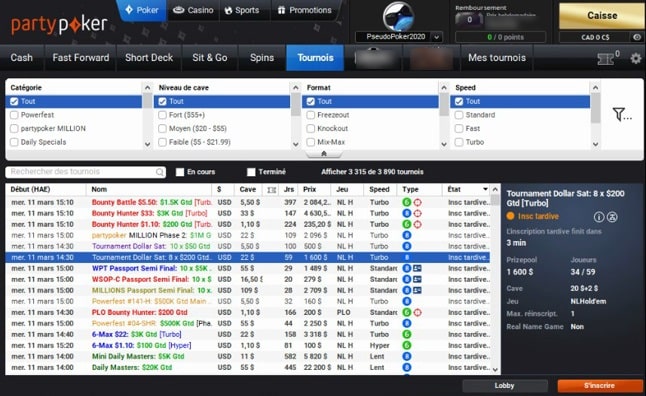The height and width of the screenshot is (396, 646).
Task: Check the partypoker MILLION category checkbox
Action: (14, 129)
